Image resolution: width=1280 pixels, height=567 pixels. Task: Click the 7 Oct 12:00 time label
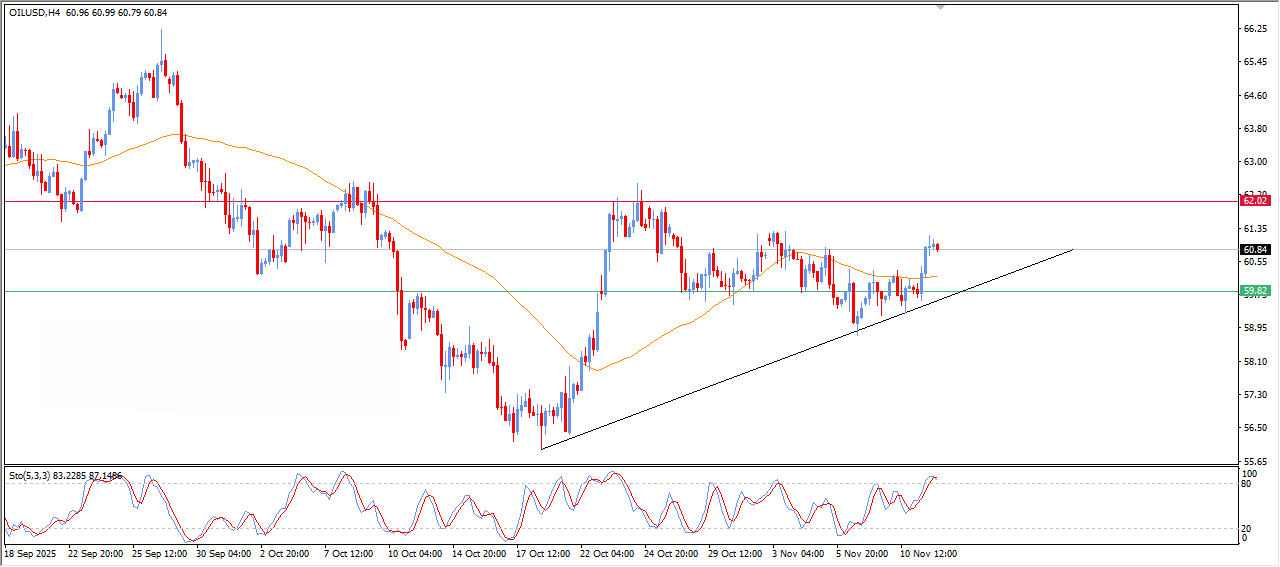pyautogui.click(x=349, y=553)
